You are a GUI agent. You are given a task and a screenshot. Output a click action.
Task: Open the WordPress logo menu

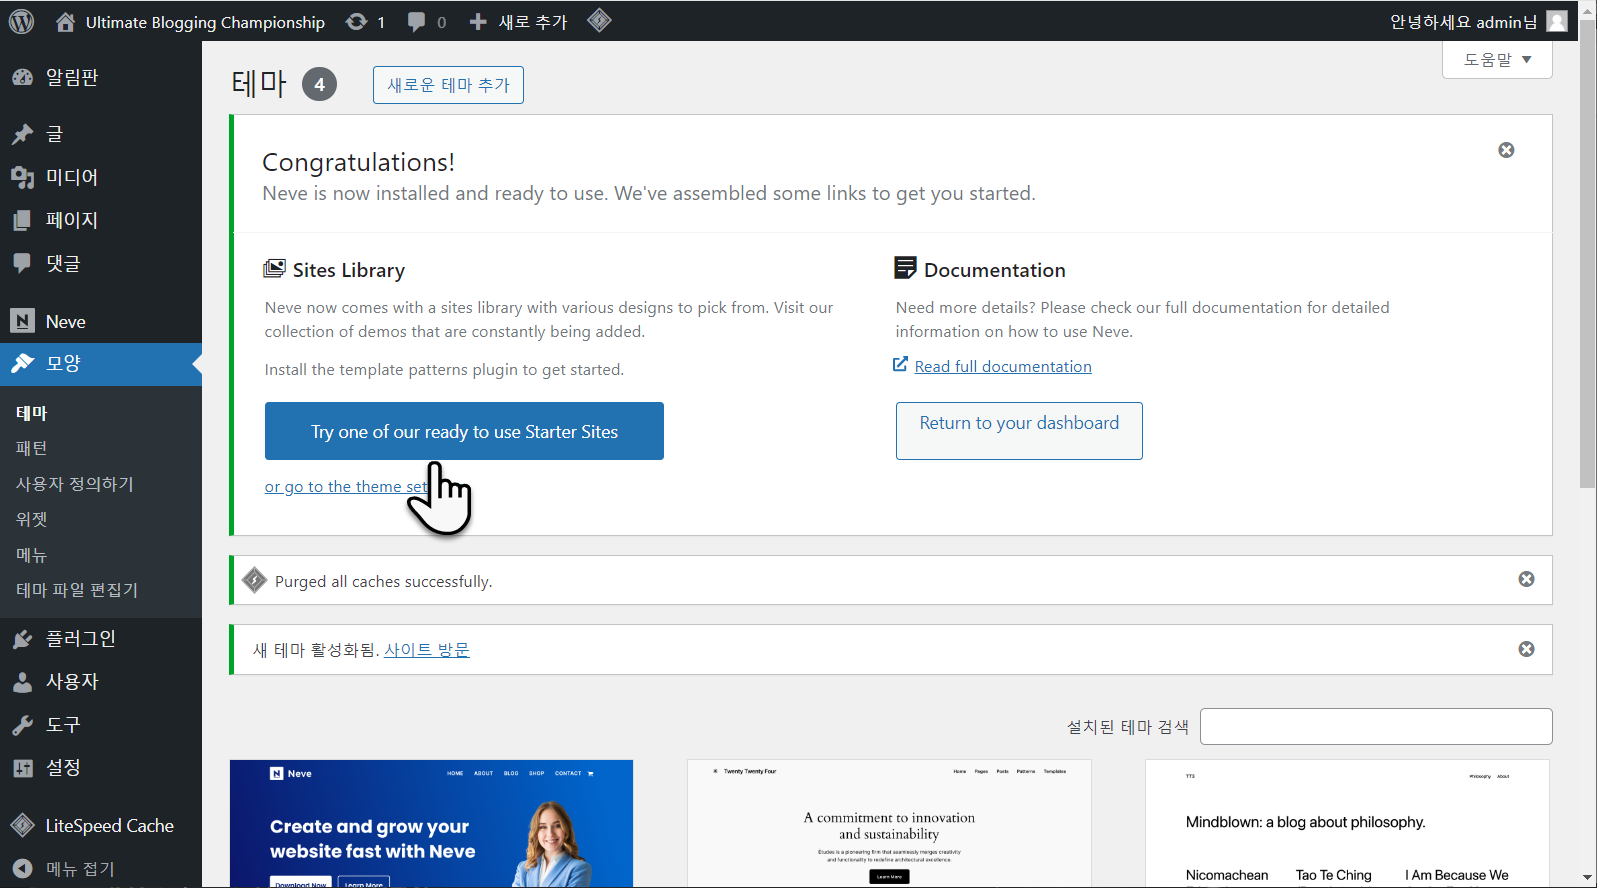click(x=21, y=21)
